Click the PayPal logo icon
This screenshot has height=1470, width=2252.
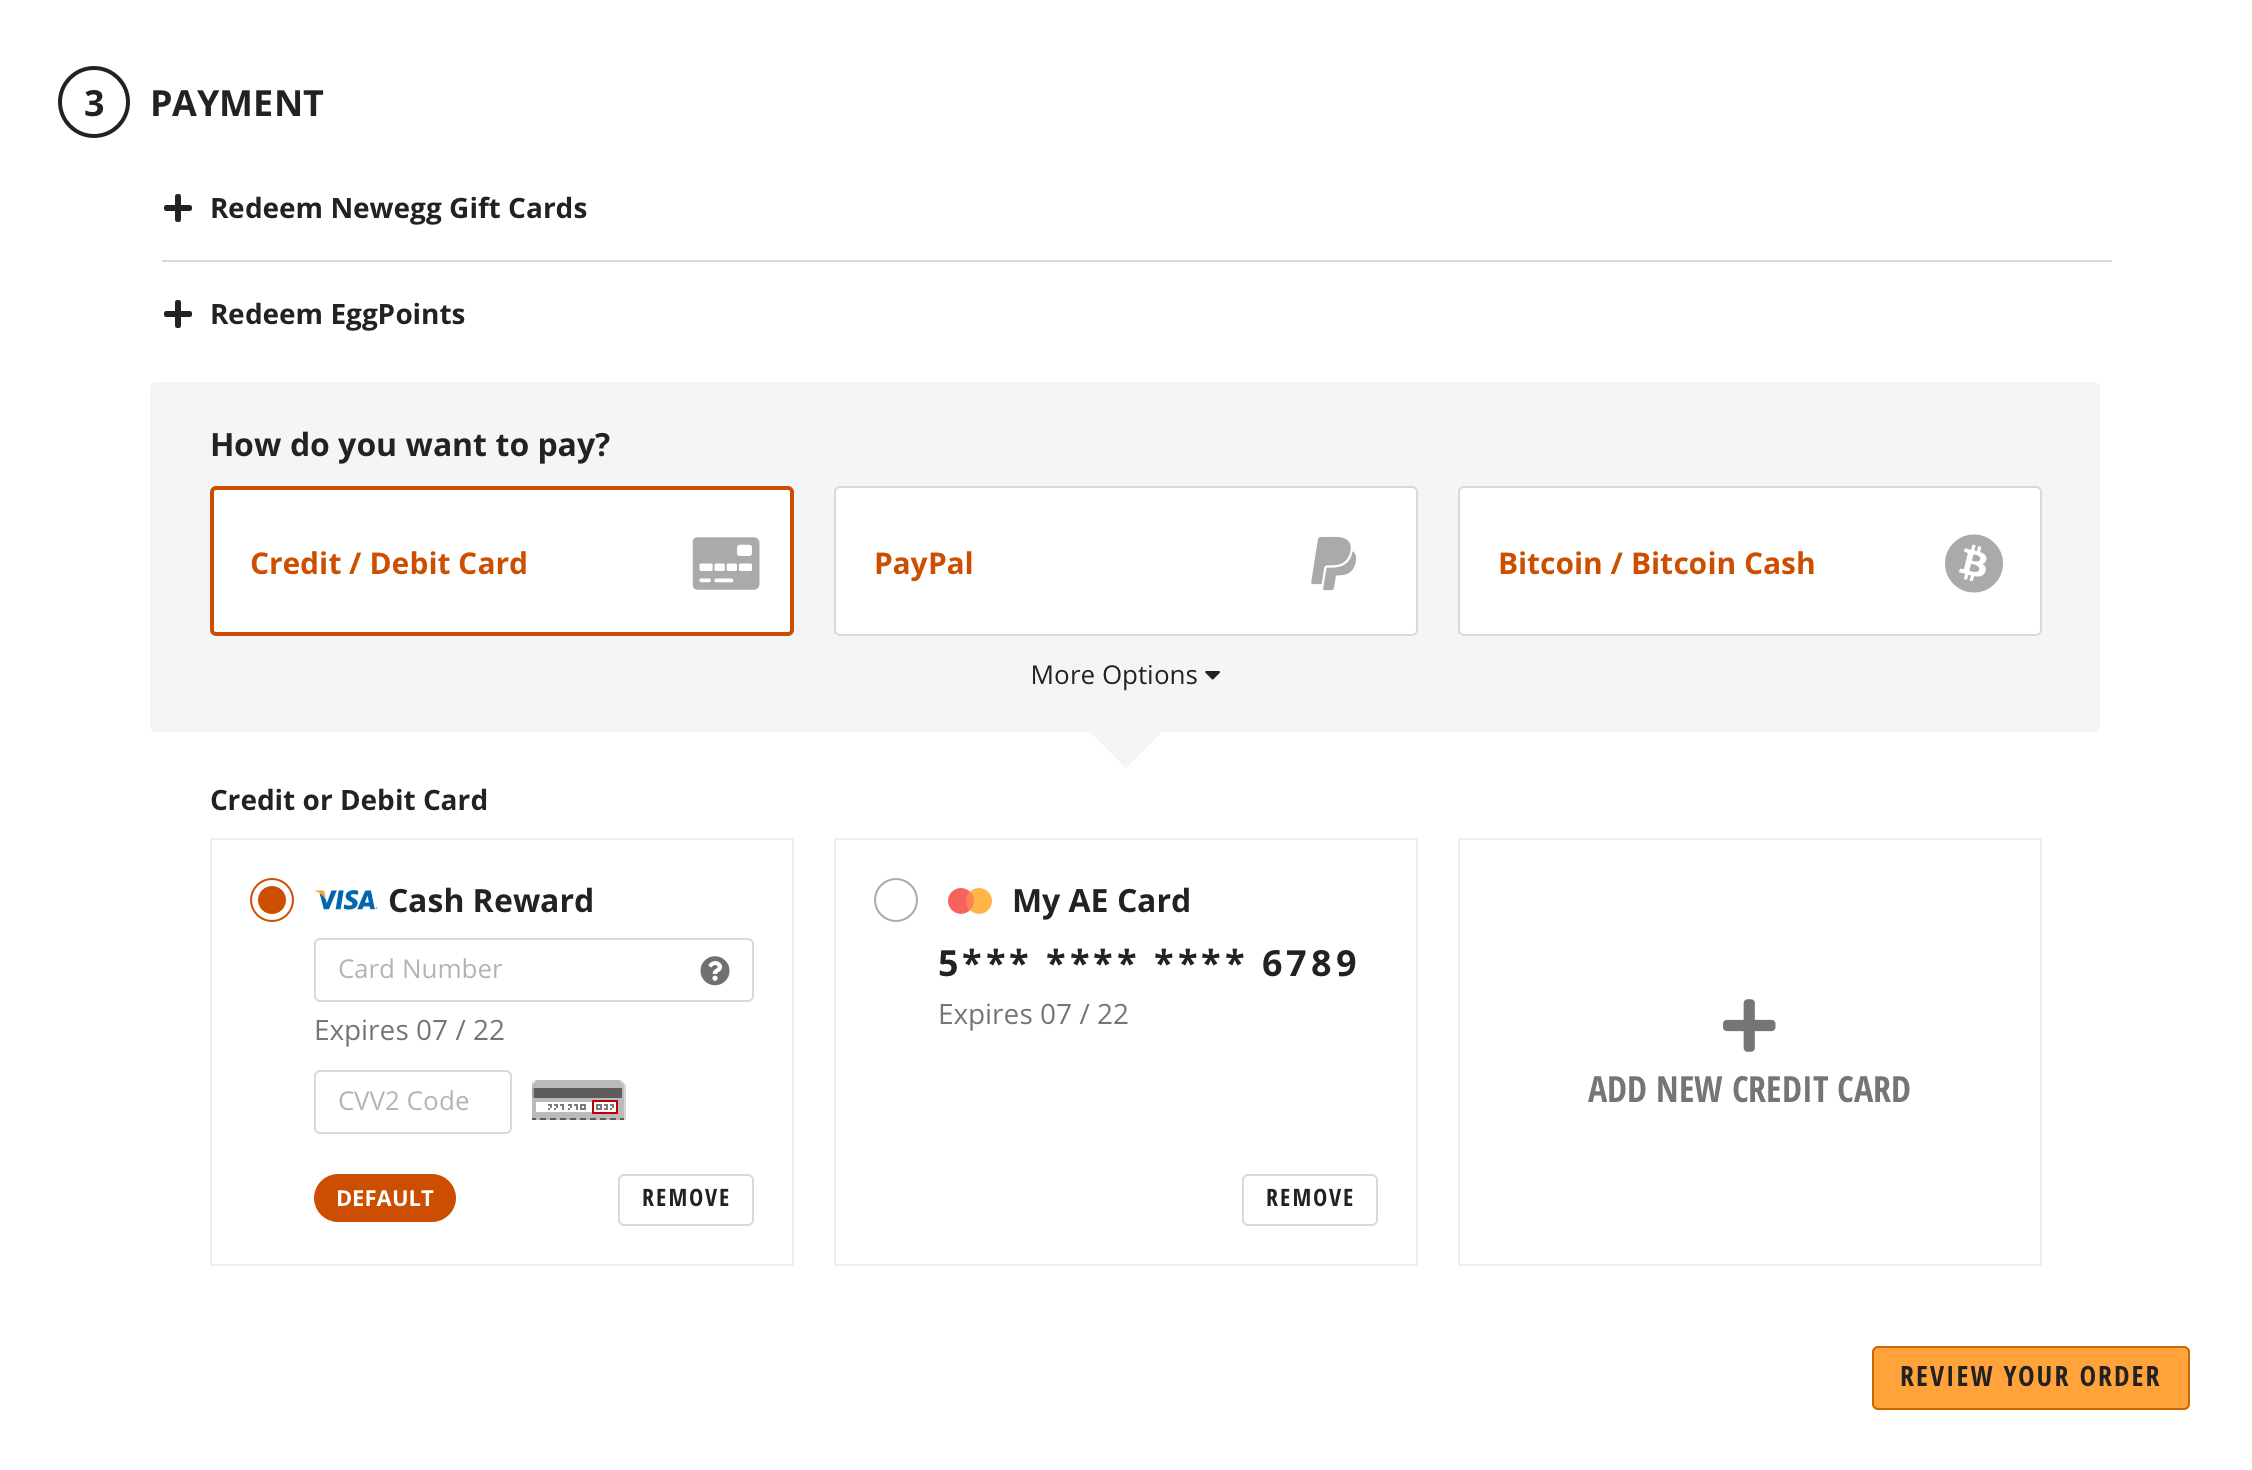[x=1333, y=563]
